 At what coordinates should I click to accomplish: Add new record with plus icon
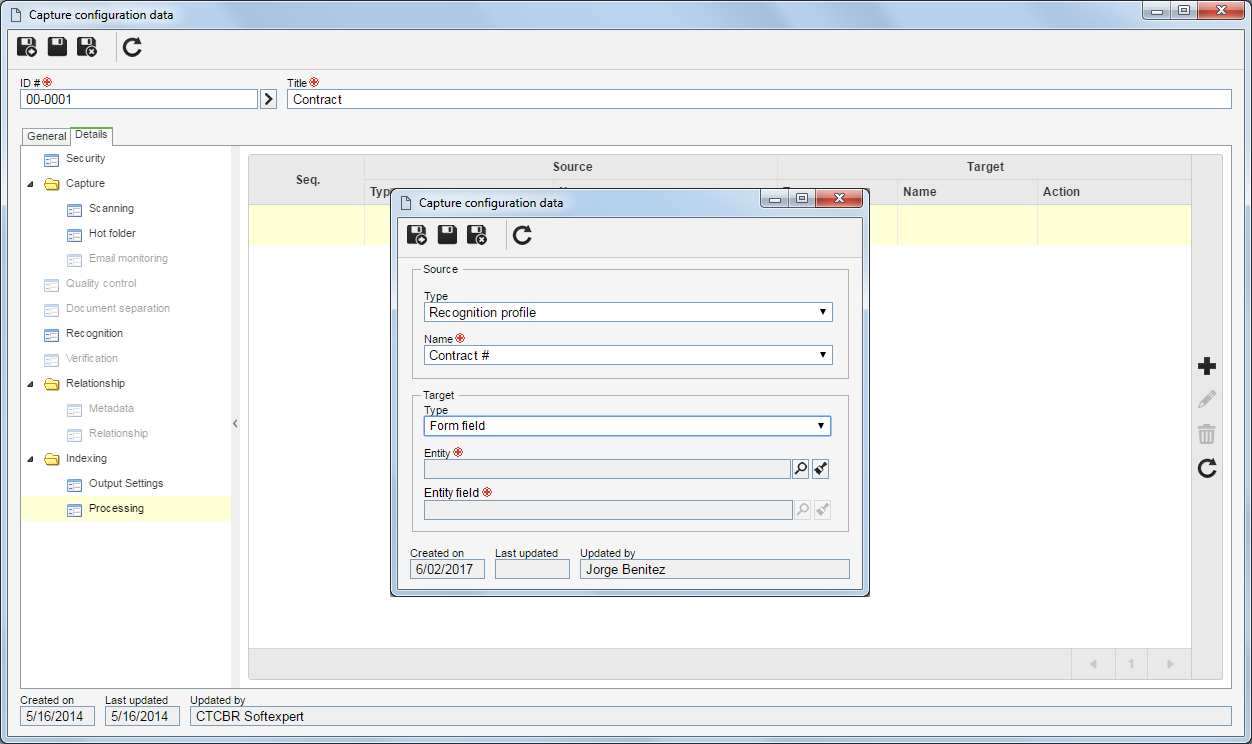[1207, 366]
